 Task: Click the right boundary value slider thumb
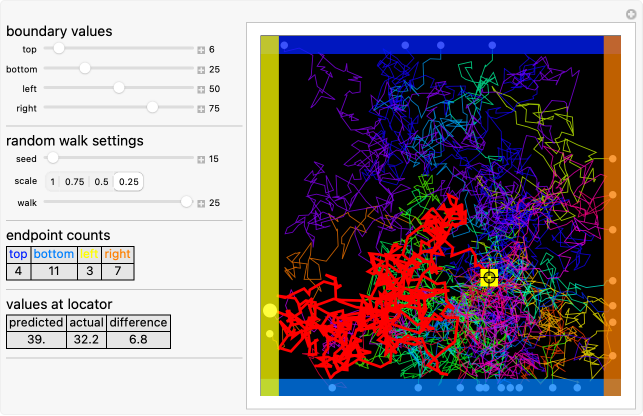point(153,107)
